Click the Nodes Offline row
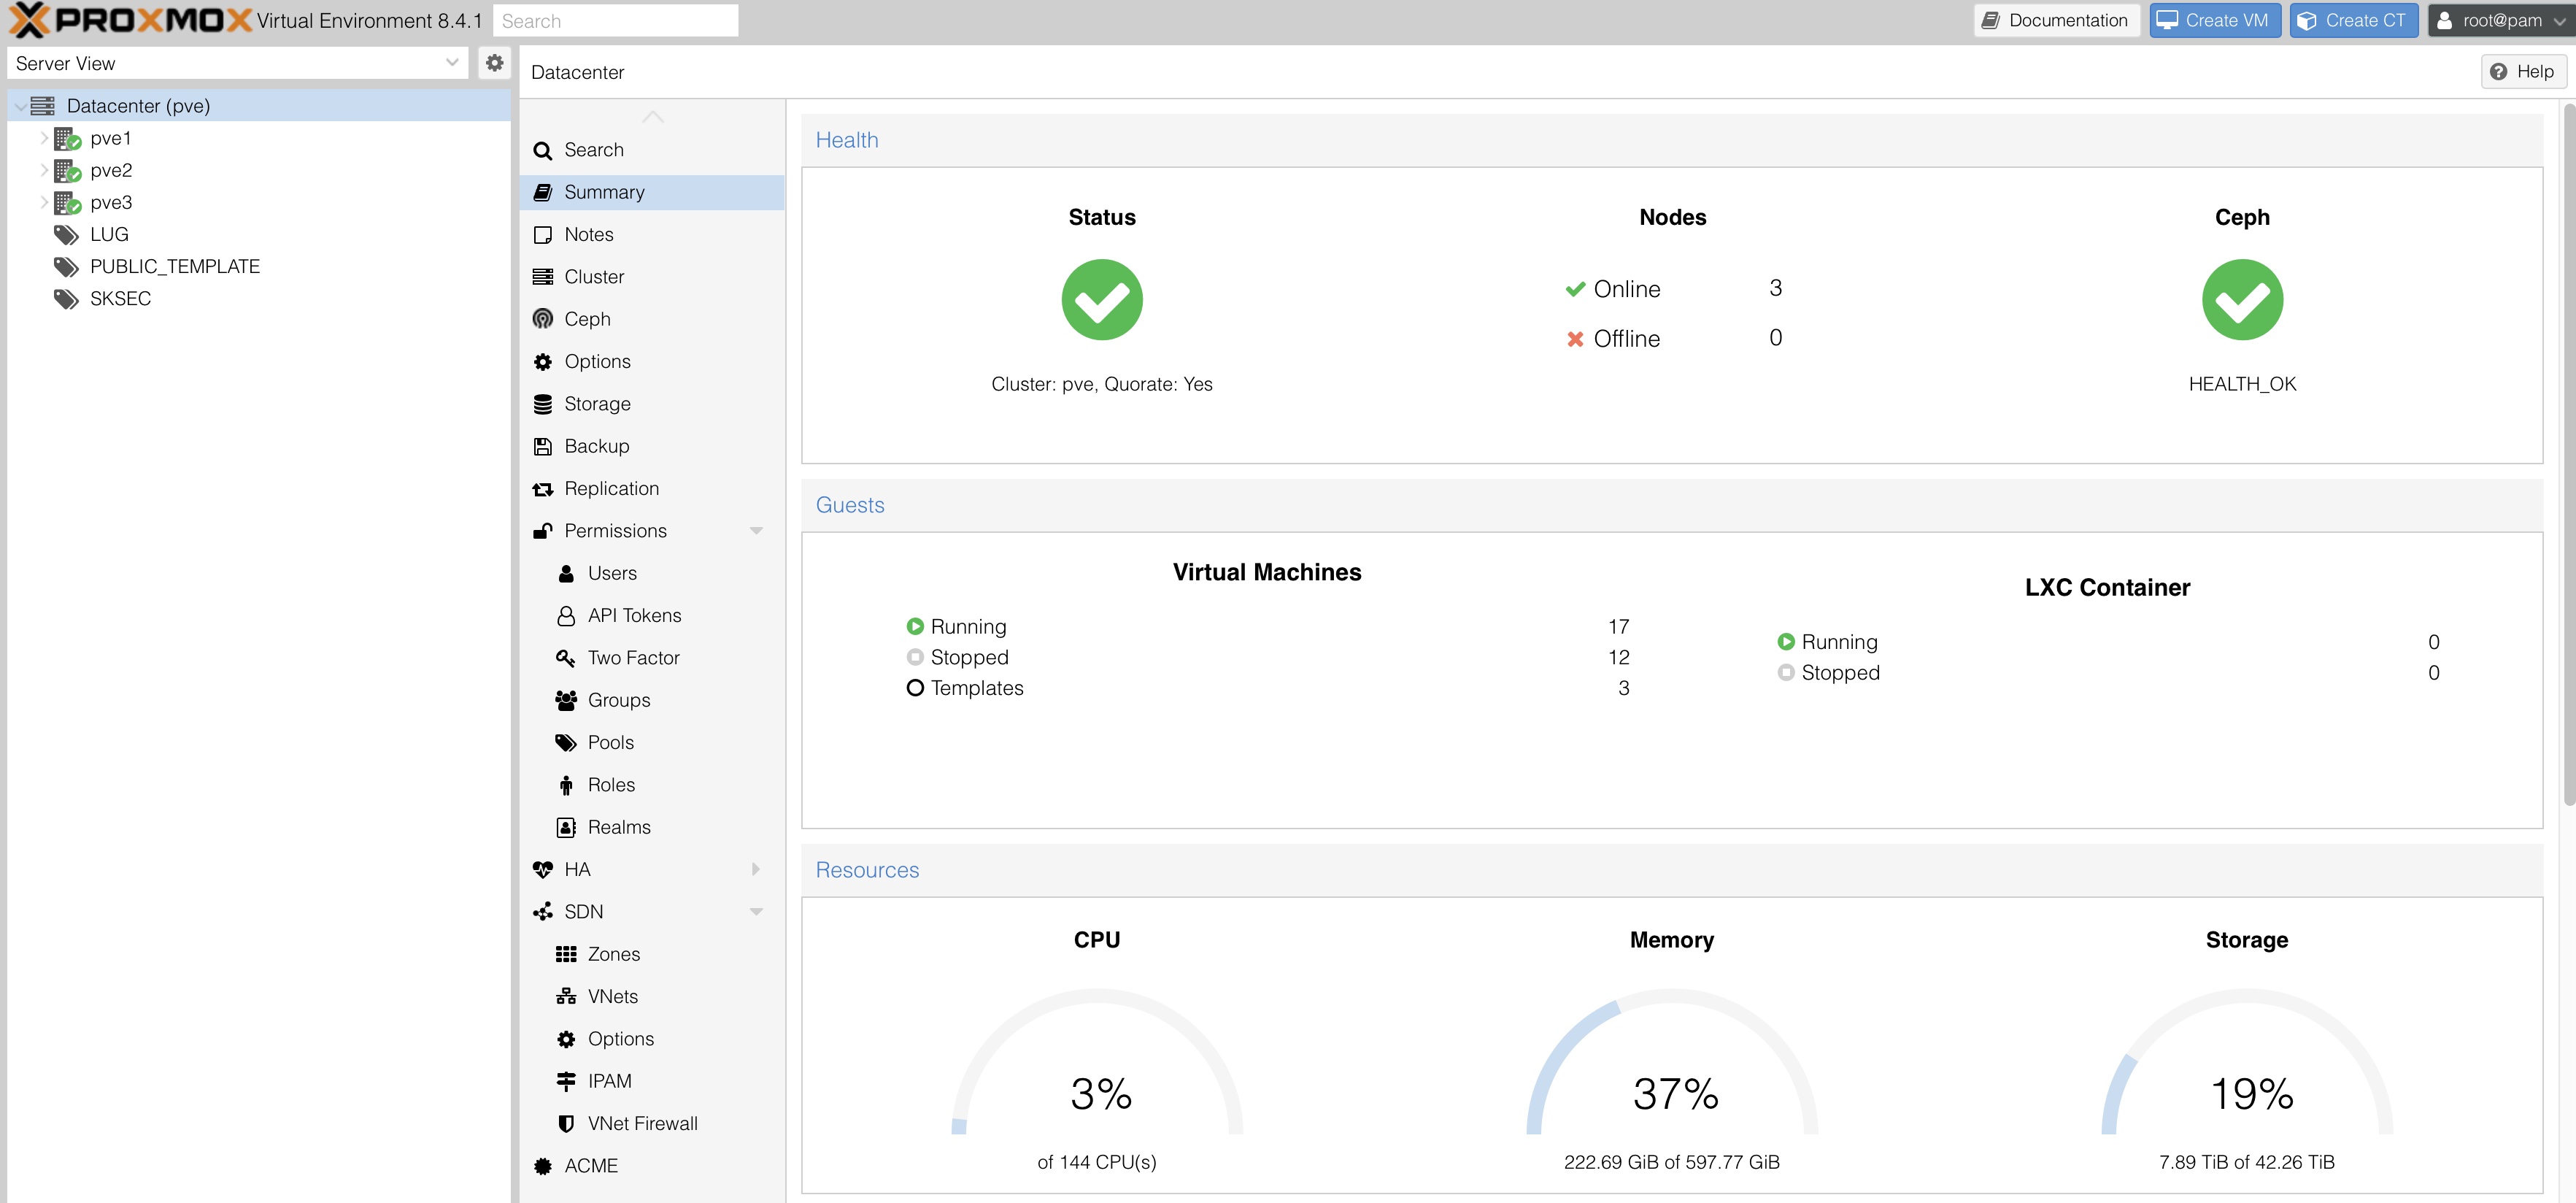This screenshot has height=1203, width=2576. [x=1673, y=339]
